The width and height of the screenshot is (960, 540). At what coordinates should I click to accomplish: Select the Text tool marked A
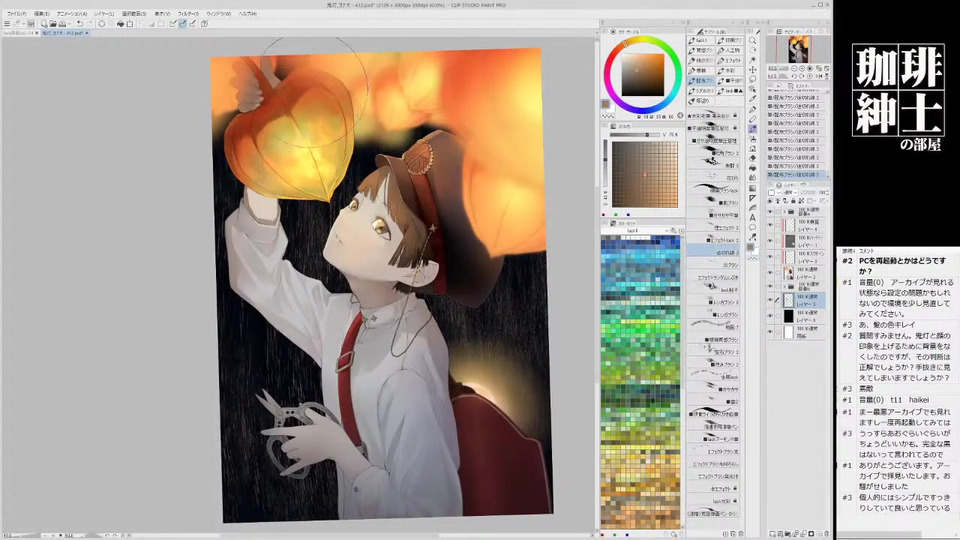point(752,218)
